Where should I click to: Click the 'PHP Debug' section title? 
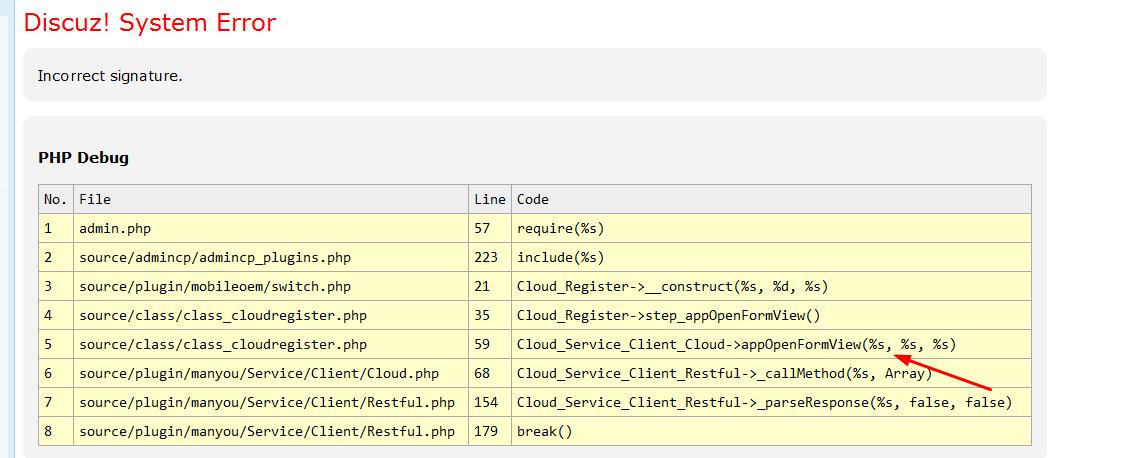pyautogui.click(x=84, y=158)
